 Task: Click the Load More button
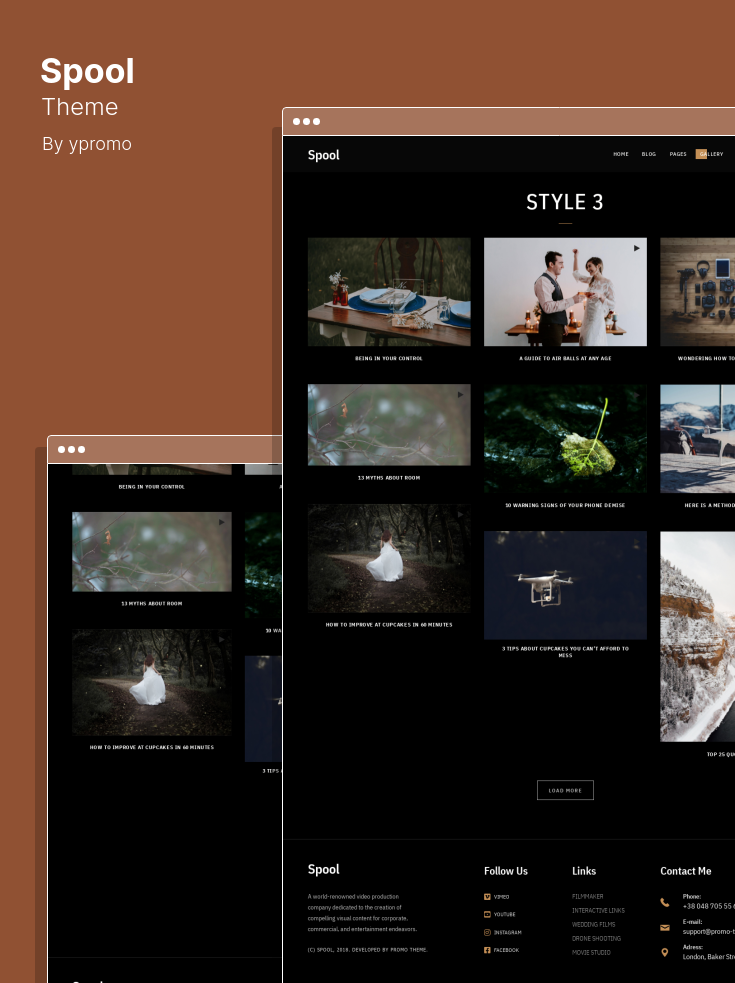tap(565, 791)
